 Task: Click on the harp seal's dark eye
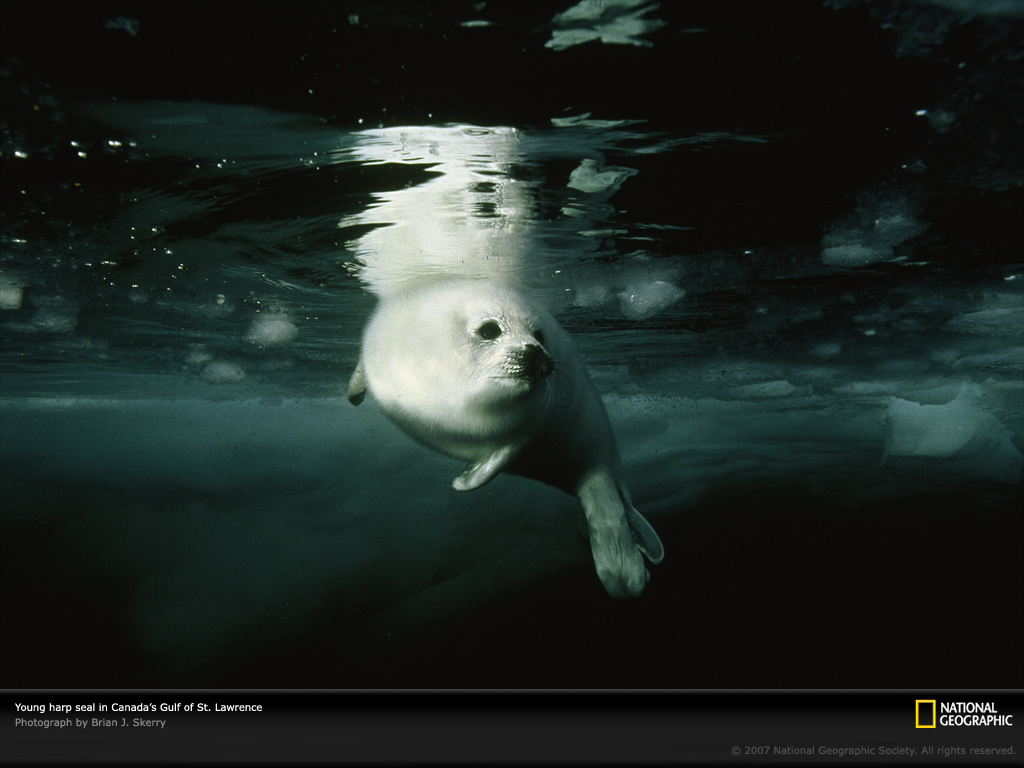click(x=489, y=329)
